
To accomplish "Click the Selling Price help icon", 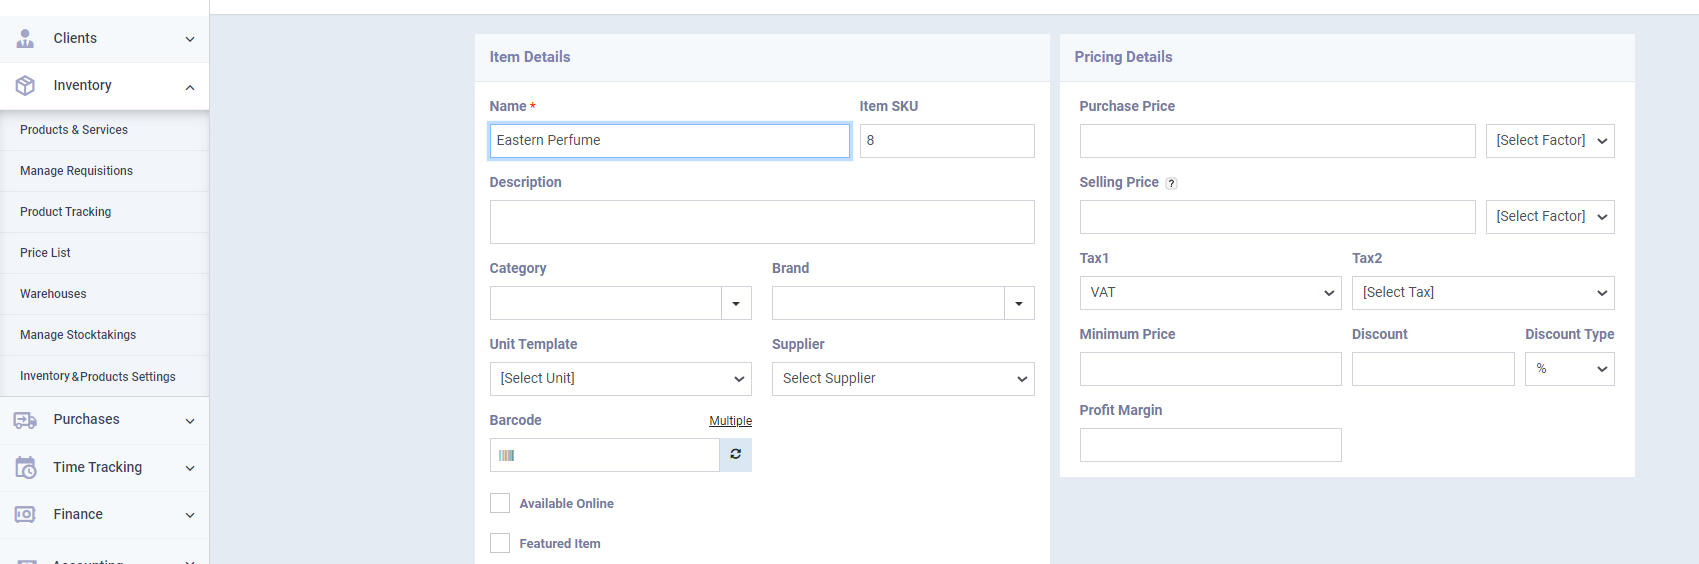I will [x=1171, y=183].
